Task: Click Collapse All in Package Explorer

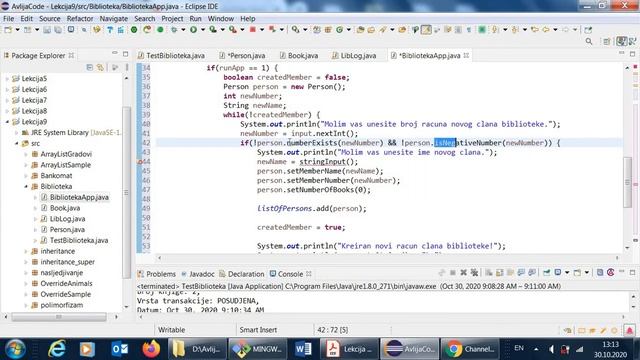Action: (89, 67)
